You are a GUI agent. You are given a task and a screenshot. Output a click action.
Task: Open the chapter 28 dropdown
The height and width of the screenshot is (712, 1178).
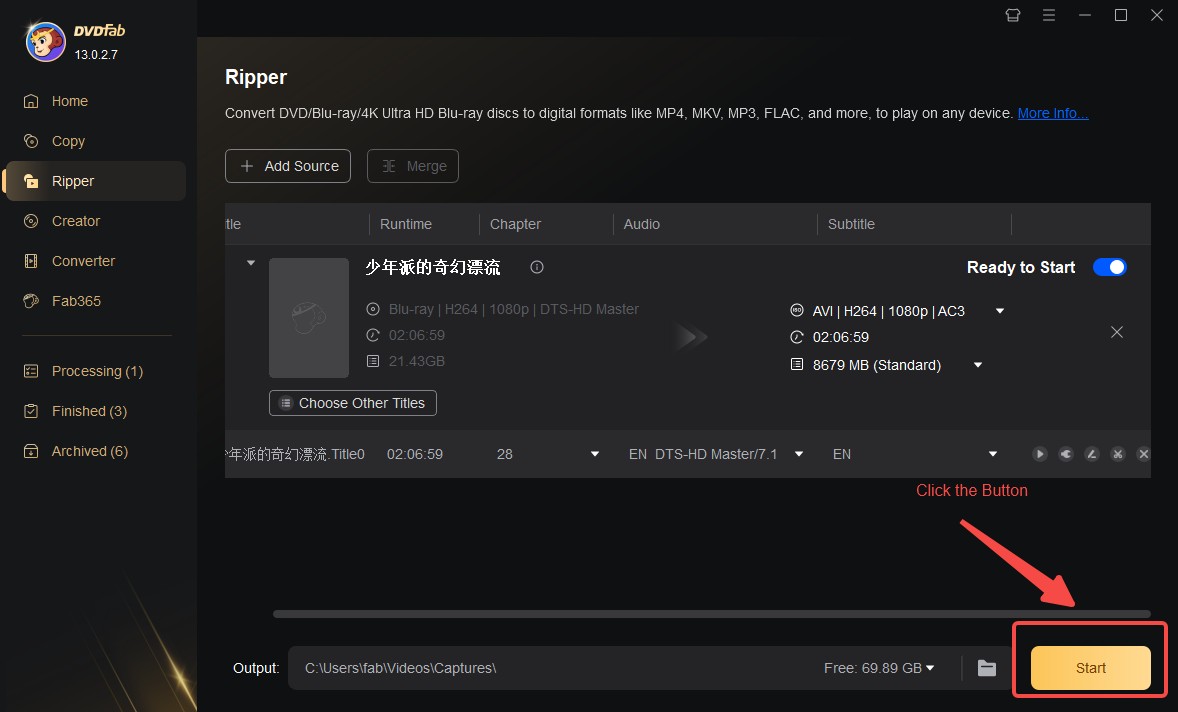pyautogui.click(x=595, y=454)
